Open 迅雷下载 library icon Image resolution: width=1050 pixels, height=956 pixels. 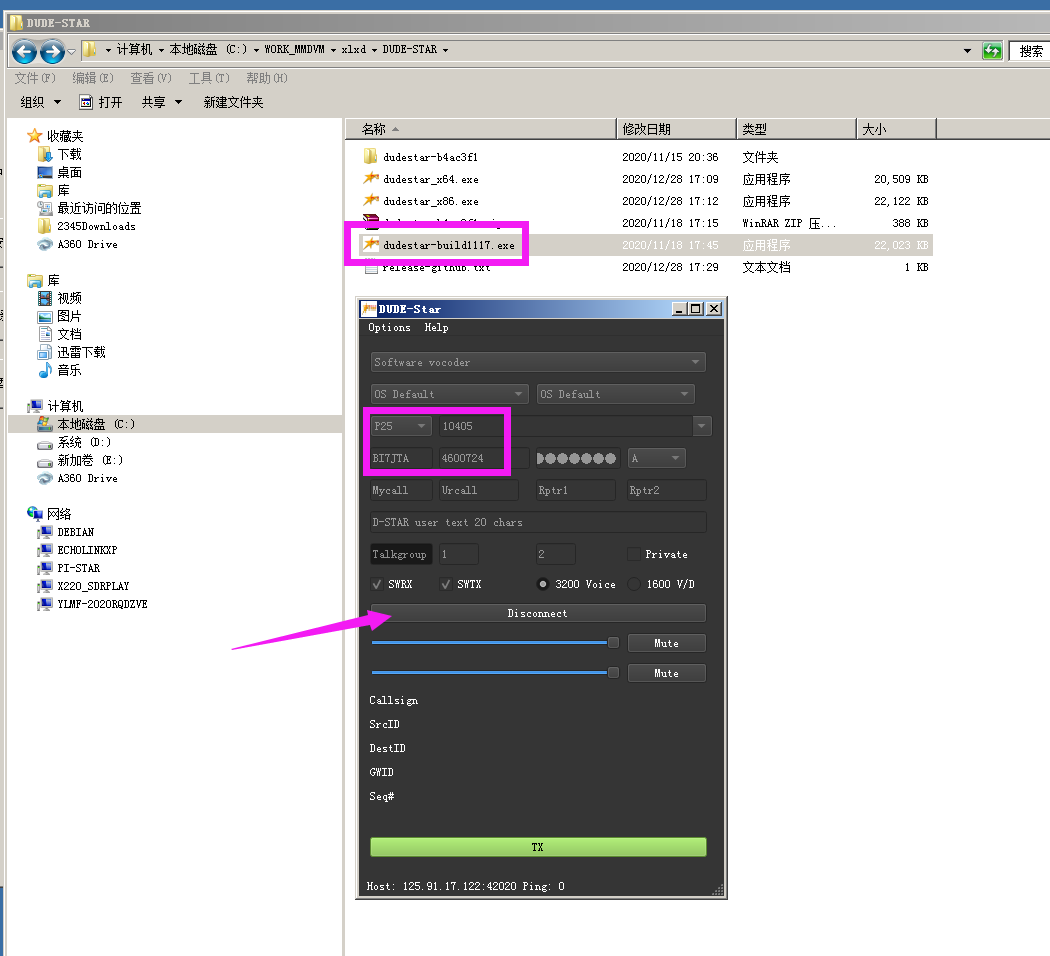pos(45,352)
